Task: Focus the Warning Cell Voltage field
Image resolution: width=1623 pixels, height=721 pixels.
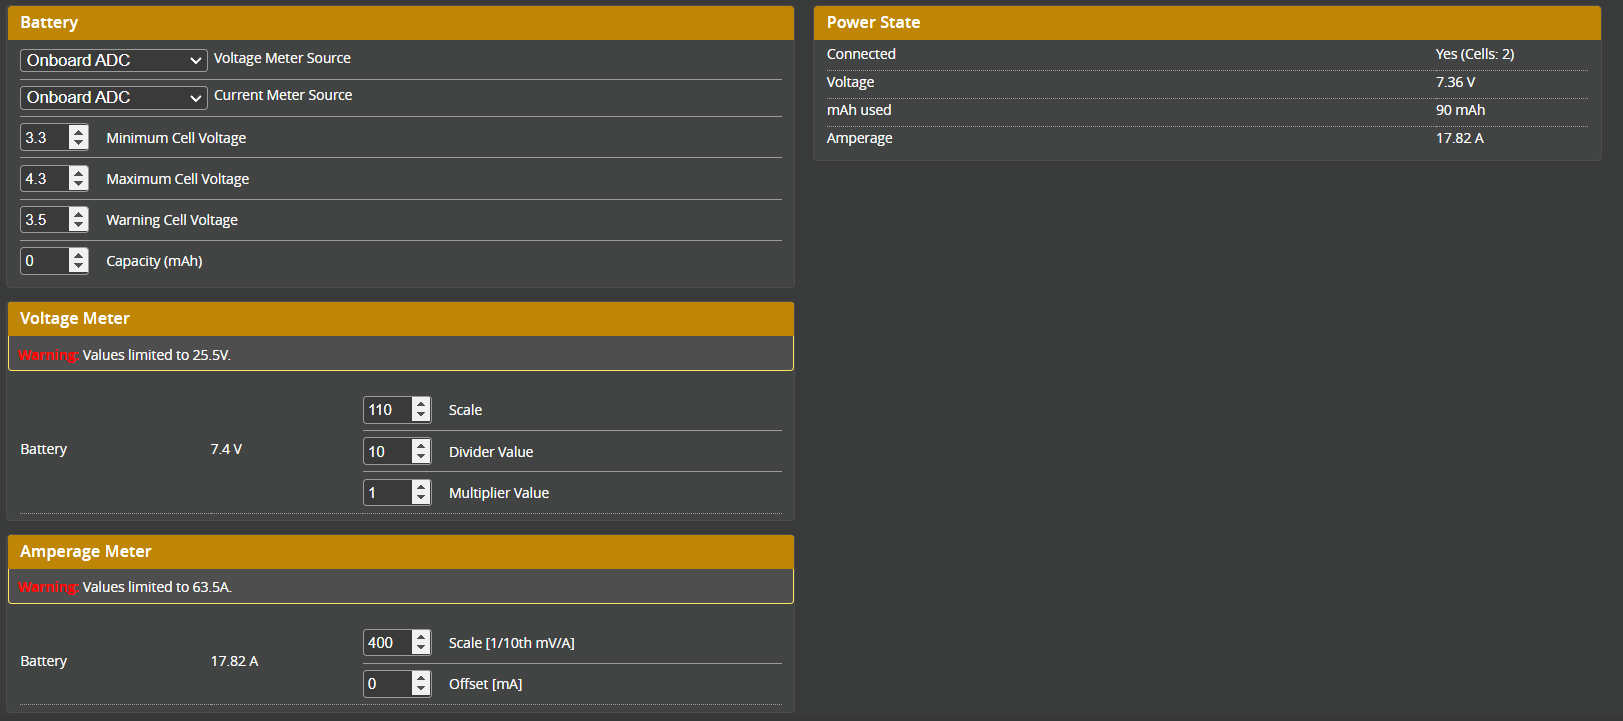Action: click(45, 220)
